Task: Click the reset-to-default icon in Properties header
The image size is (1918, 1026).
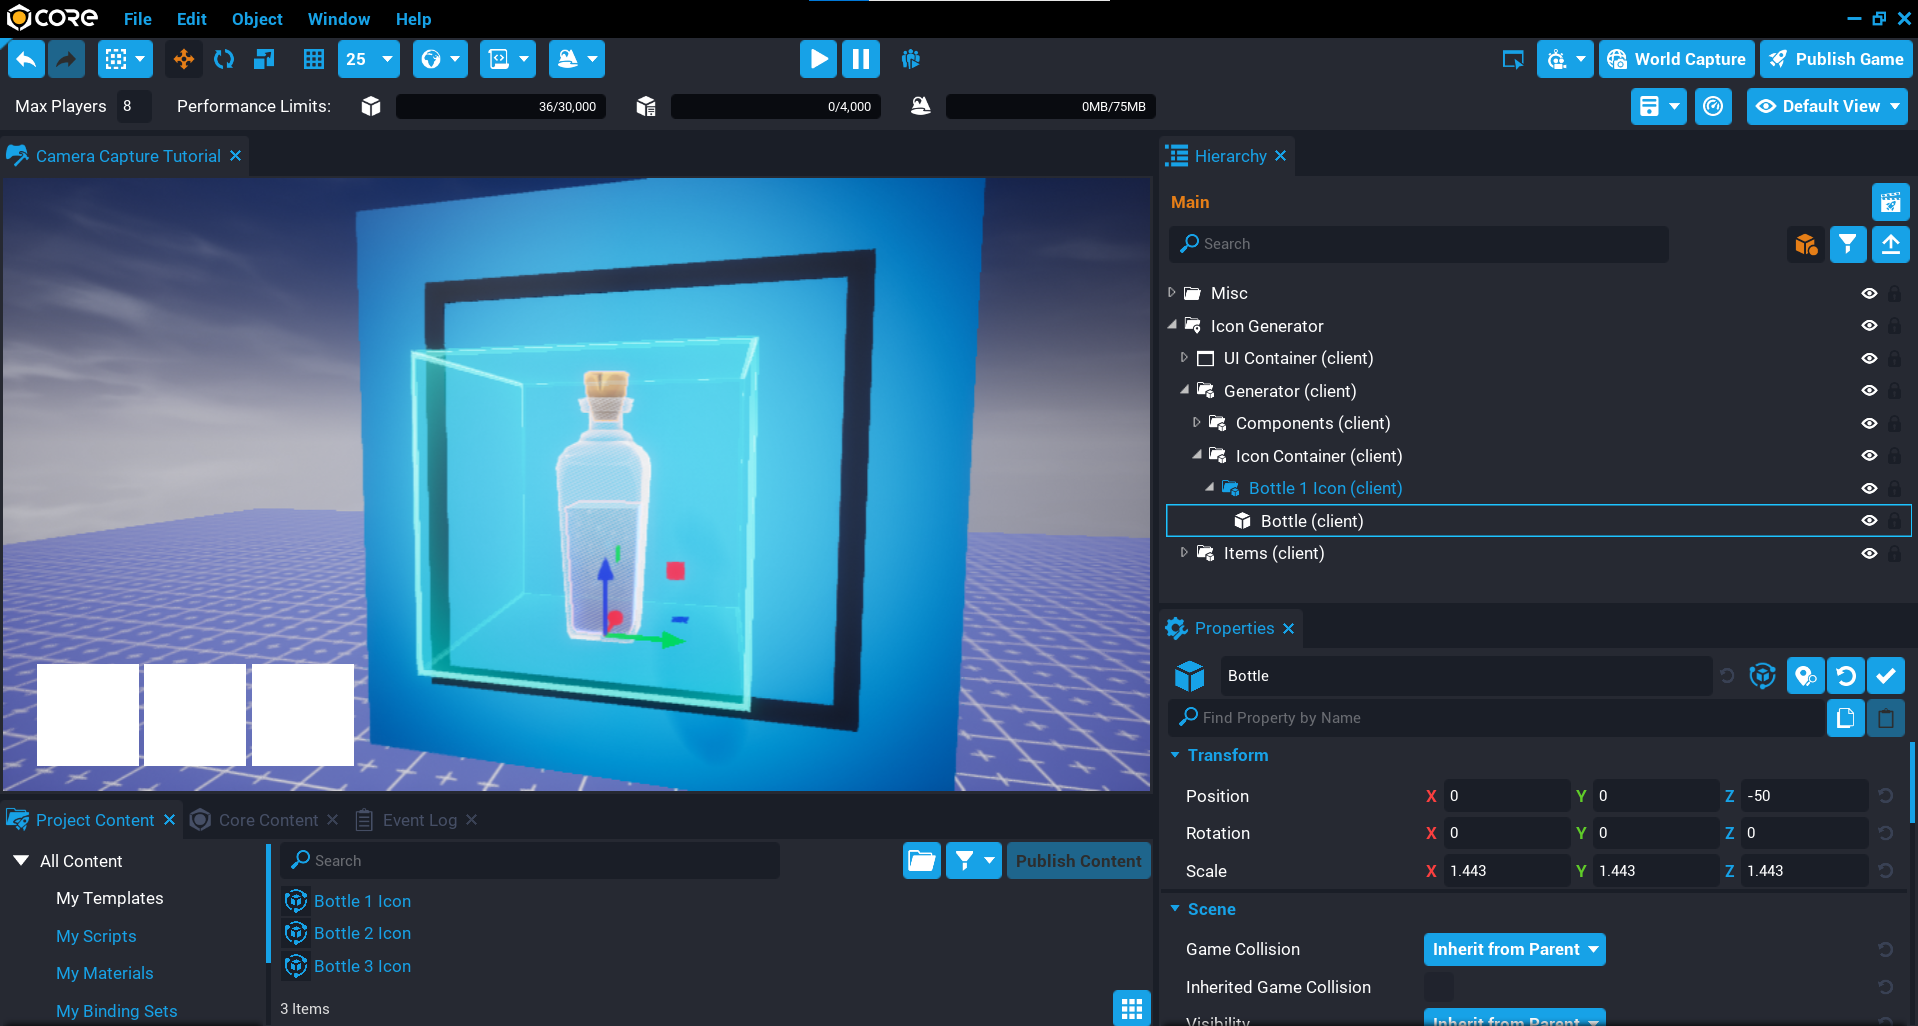Action: pyautogui.click(x=1846, y=676)
